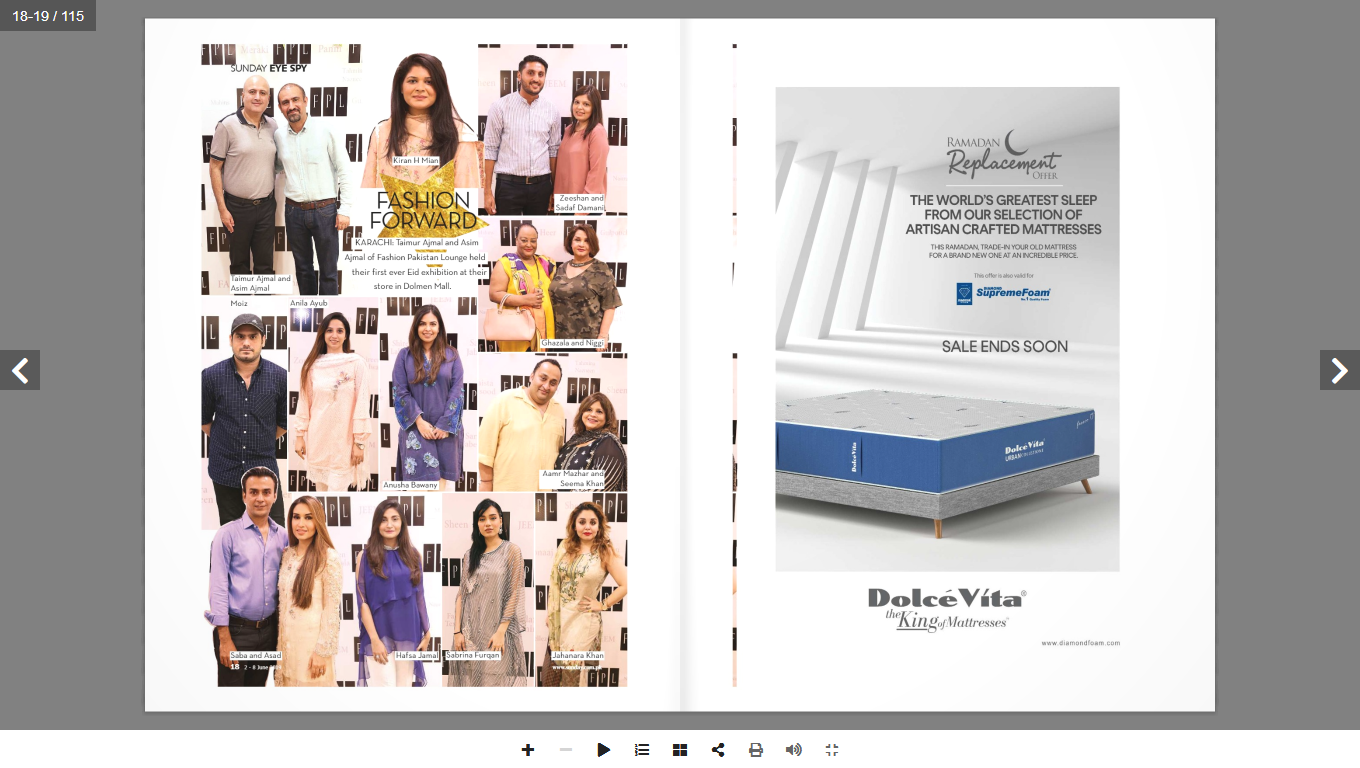Click the Saba and Asad caption
This screenshot has height=768, width=1360.
(x=256, y=656)
